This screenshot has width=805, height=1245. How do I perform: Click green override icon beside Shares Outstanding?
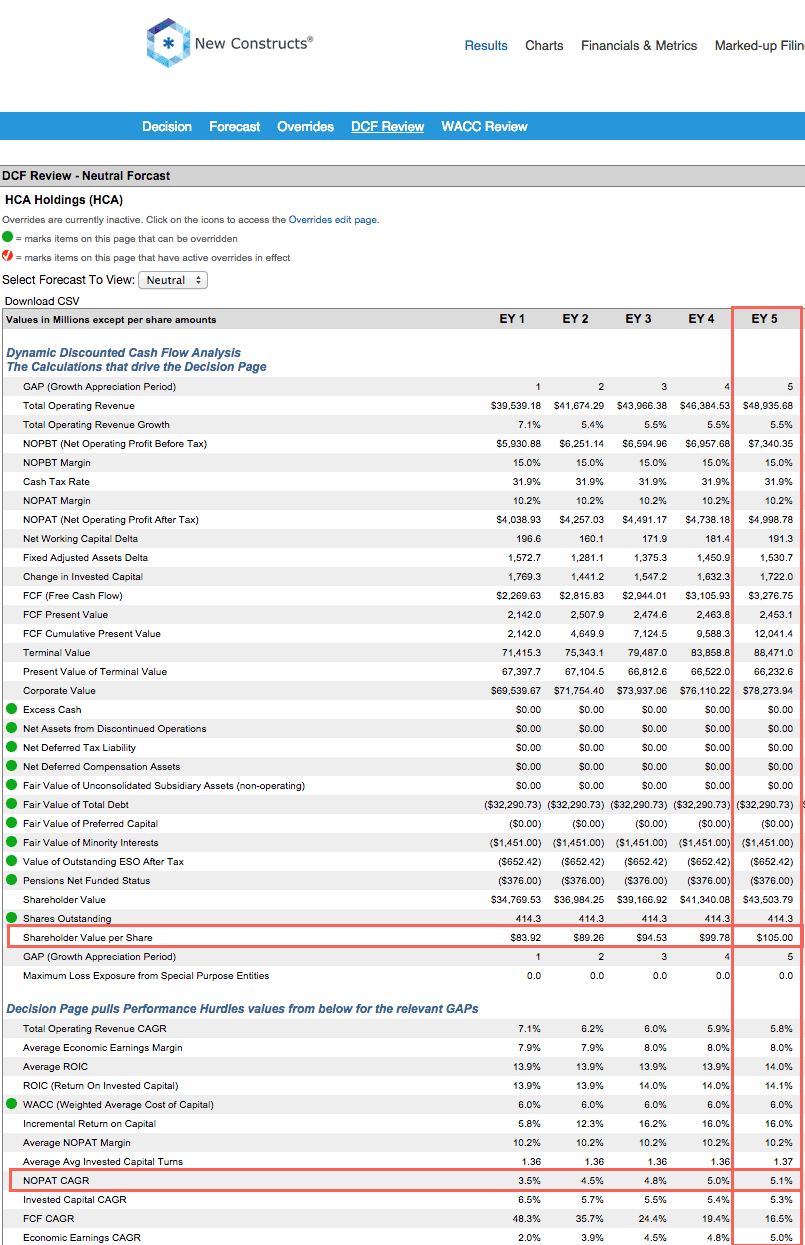tap(12, 918)
